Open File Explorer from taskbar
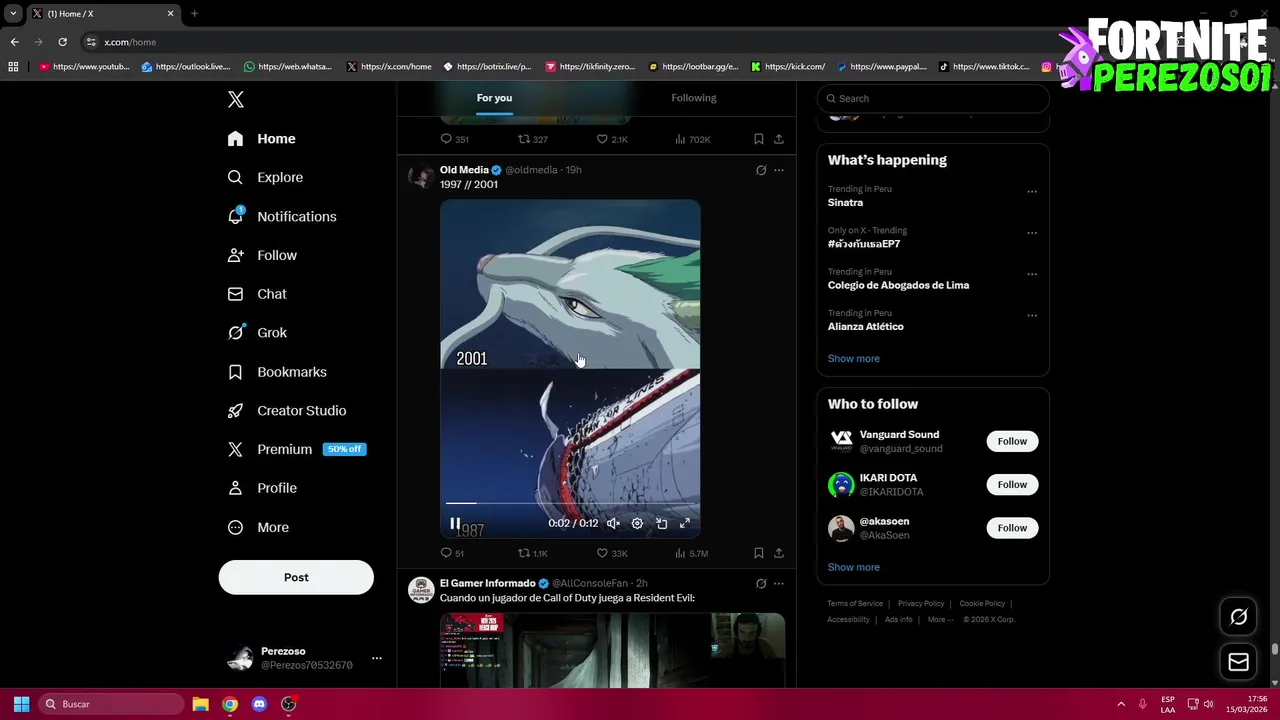 click(200, 704)
